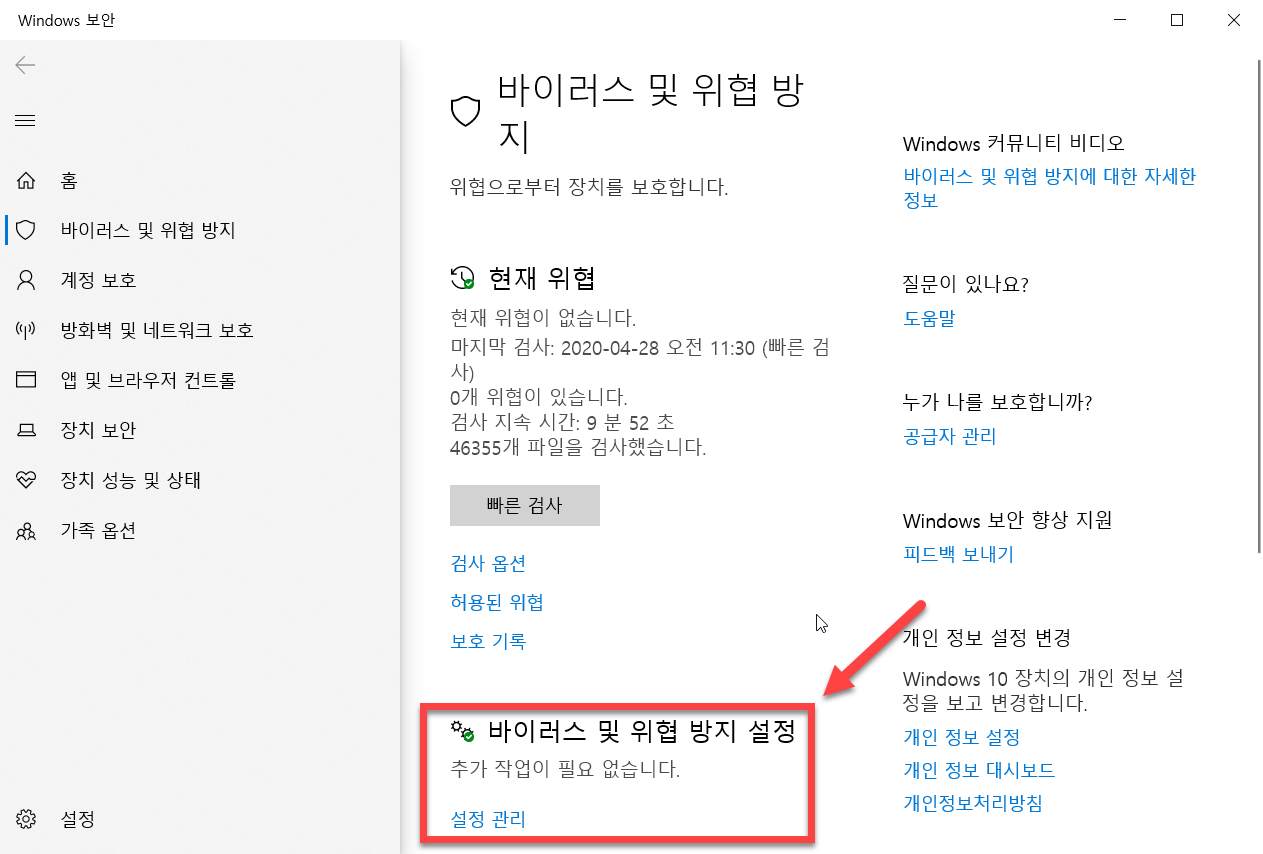Viewport: 1263px width, 854px height.
Task: Open 가족 옵션 section
Action: 98,530
